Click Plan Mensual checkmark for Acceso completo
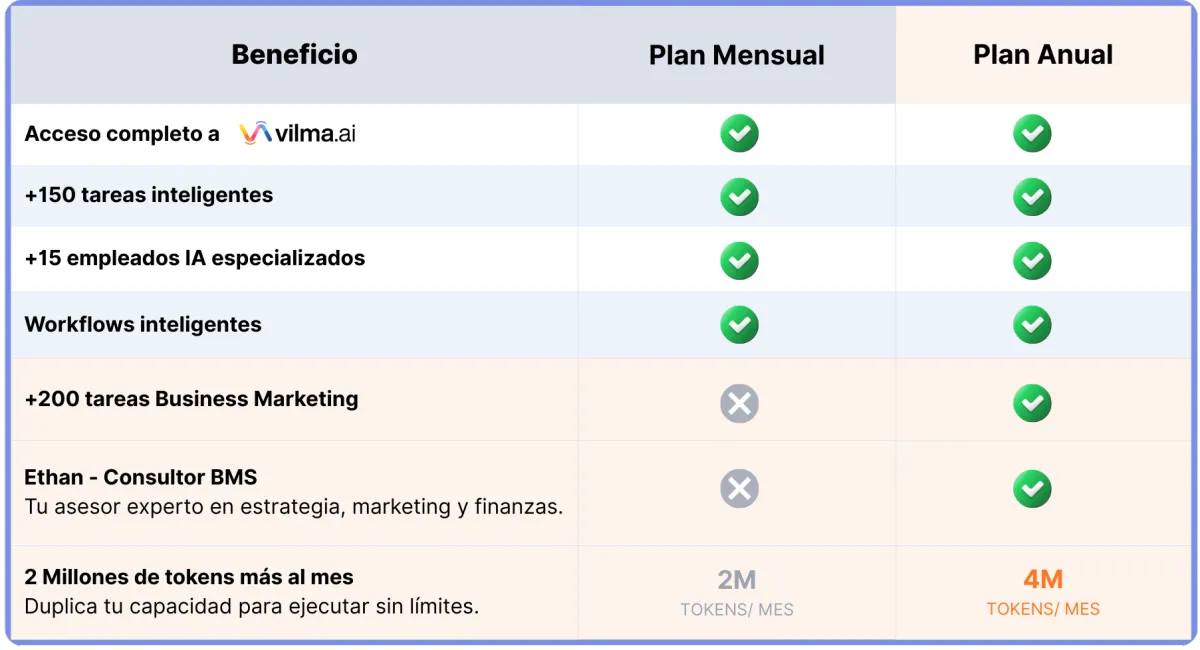 pyautogui.click(x=739, y=133)
